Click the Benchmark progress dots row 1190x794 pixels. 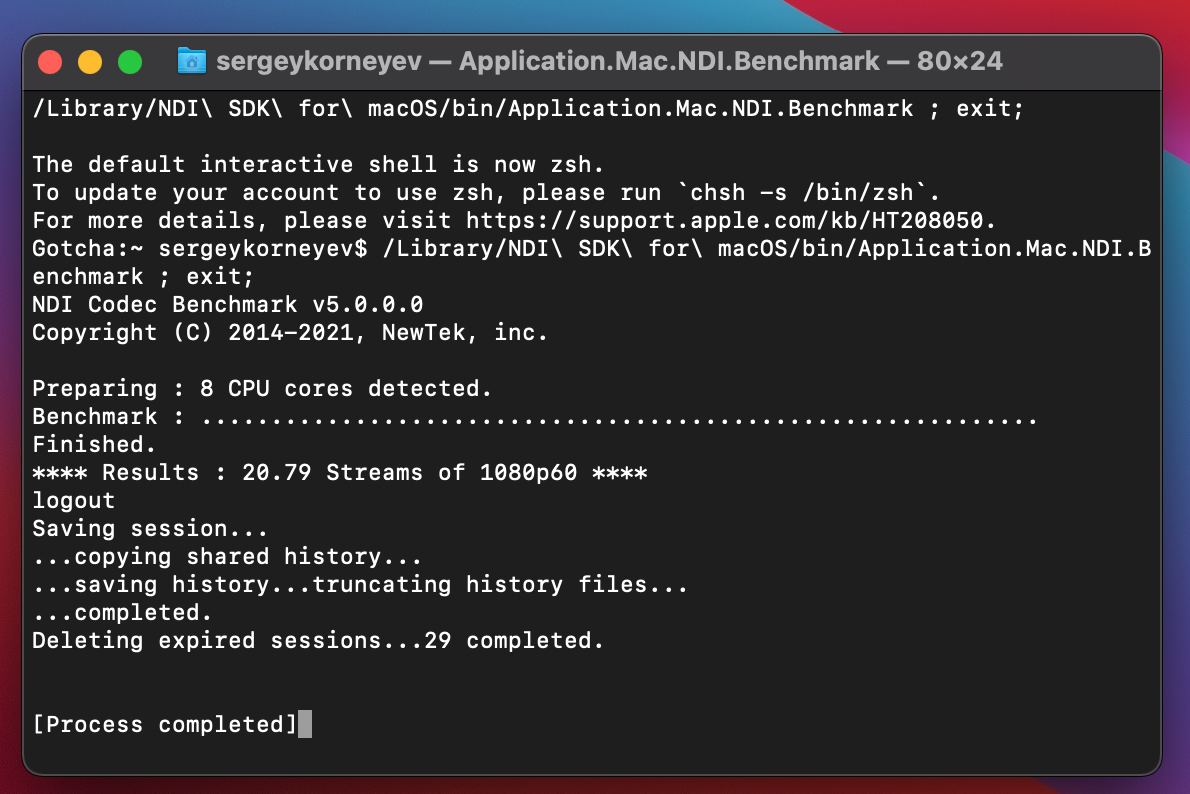pos(620,416)
